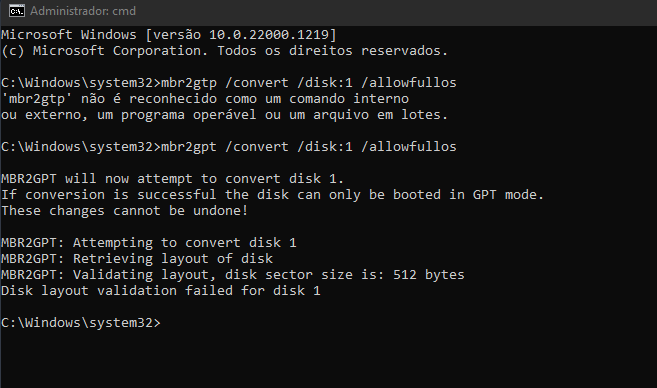Click the '512 bytes' sector size text
Screen dimensions: 657x388
coord(429,274)
